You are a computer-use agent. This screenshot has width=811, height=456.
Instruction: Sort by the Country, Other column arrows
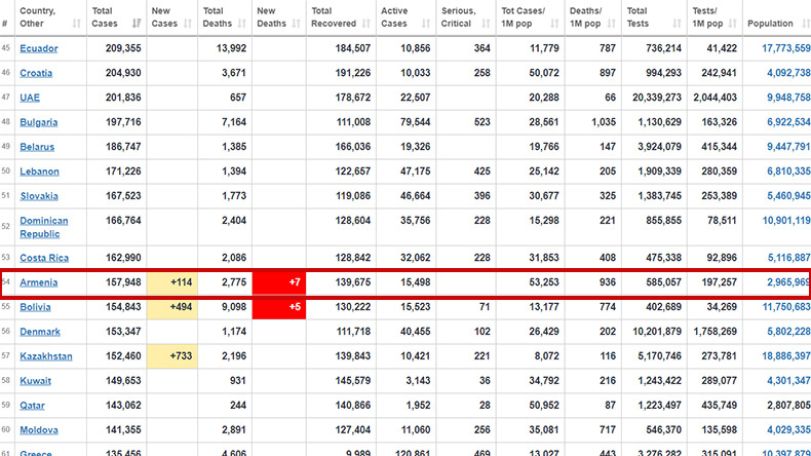pyautogui.click(x=77, y=23)
